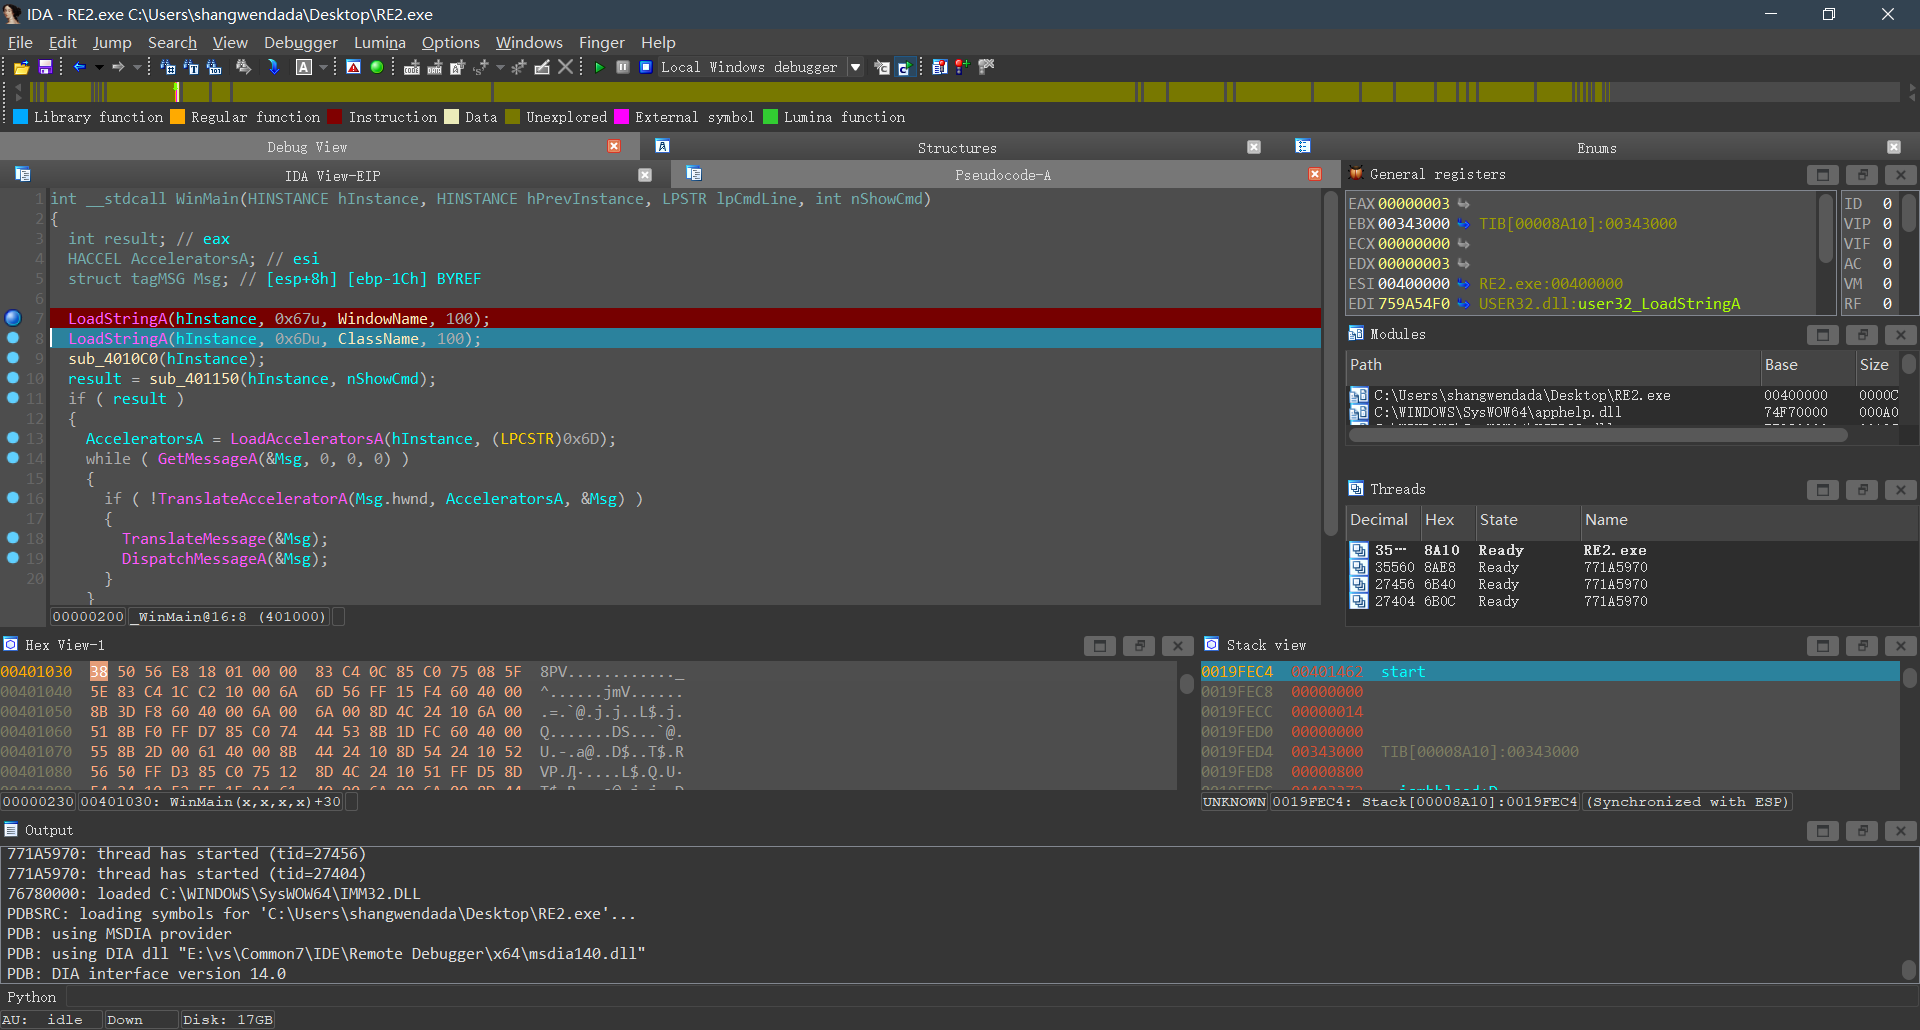Viewport: 1920px width, 1030px height.
Task: Switch to the Structures tab
Action: (957, 147)
